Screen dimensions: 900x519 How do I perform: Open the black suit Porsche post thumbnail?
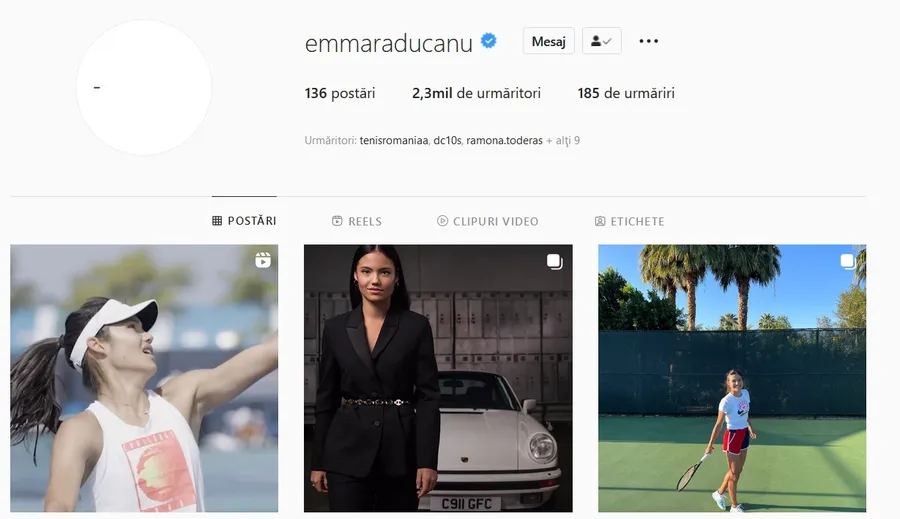tap(438, 378)
